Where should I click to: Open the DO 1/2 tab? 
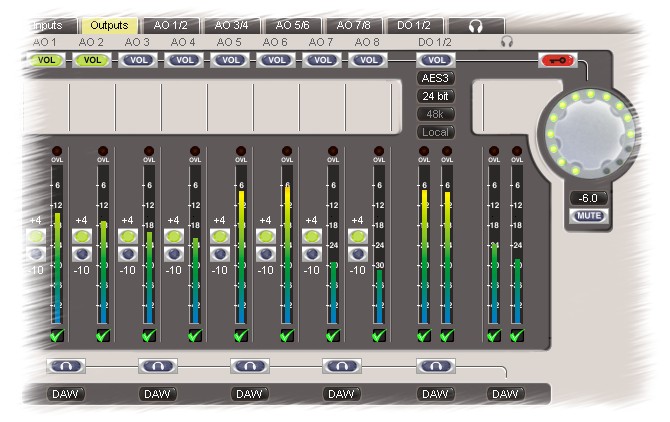pos(414,25)
